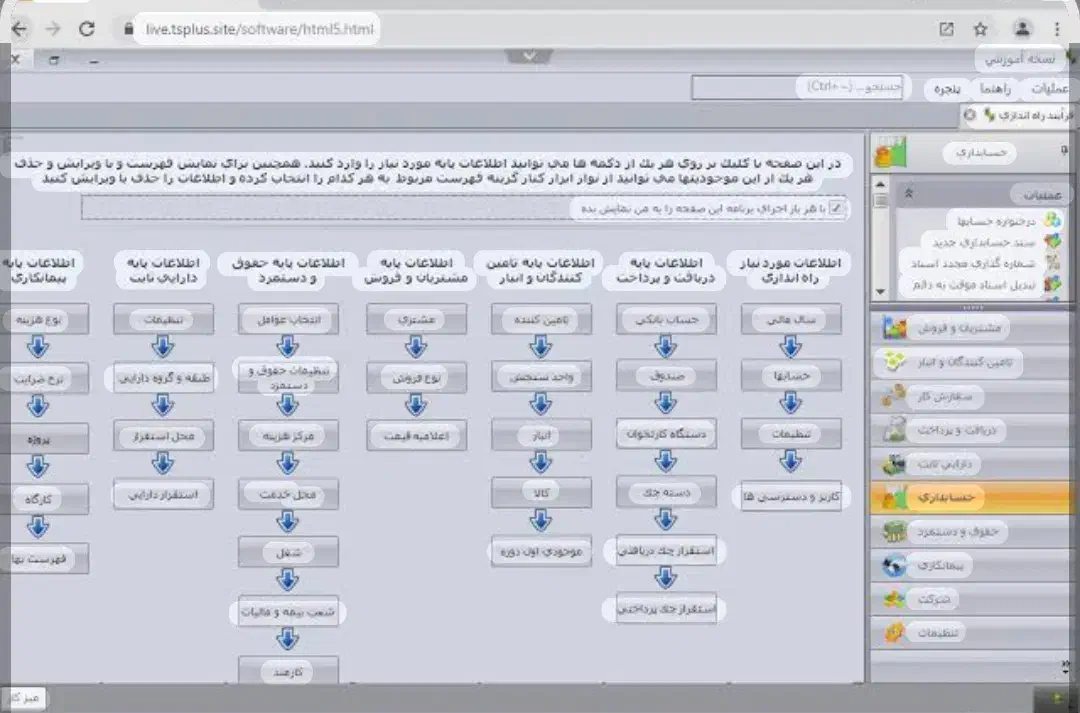The height and width of the screenshot is (713, 1080).
Task: Click the طبقه و گروه دارایی button
Action: tap(163, 378)
